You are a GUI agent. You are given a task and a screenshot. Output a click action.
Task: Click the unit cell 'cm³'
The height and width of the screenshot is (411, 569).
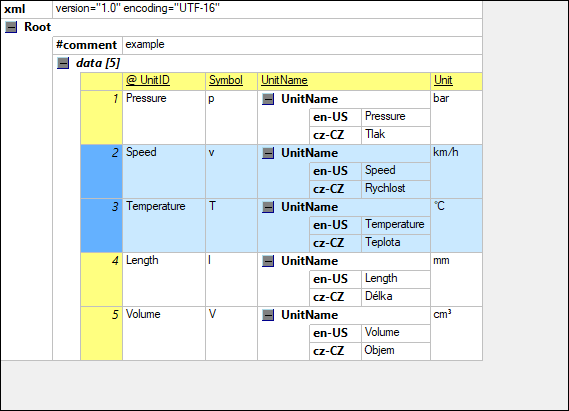[x=457, y=333]
